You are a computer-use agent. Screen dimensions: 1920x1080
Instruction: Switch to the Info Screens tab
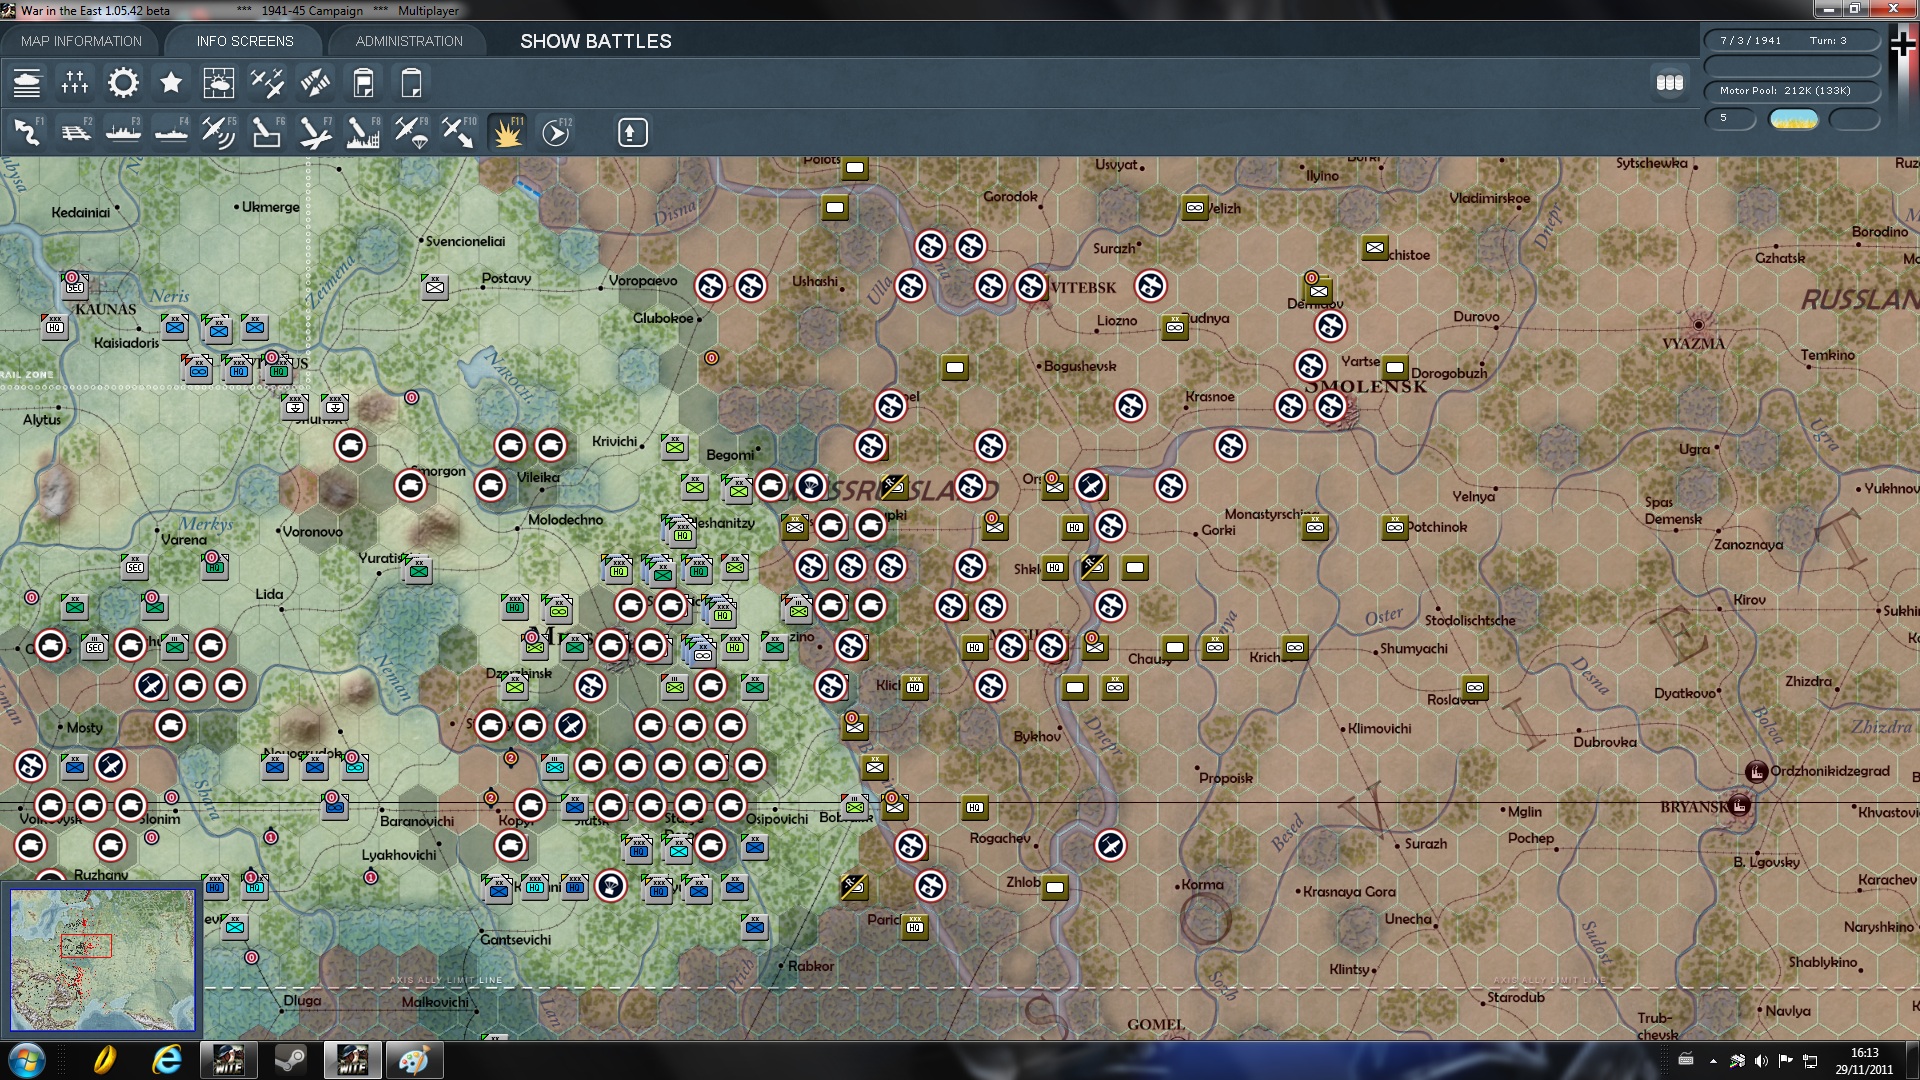(245, 41)
